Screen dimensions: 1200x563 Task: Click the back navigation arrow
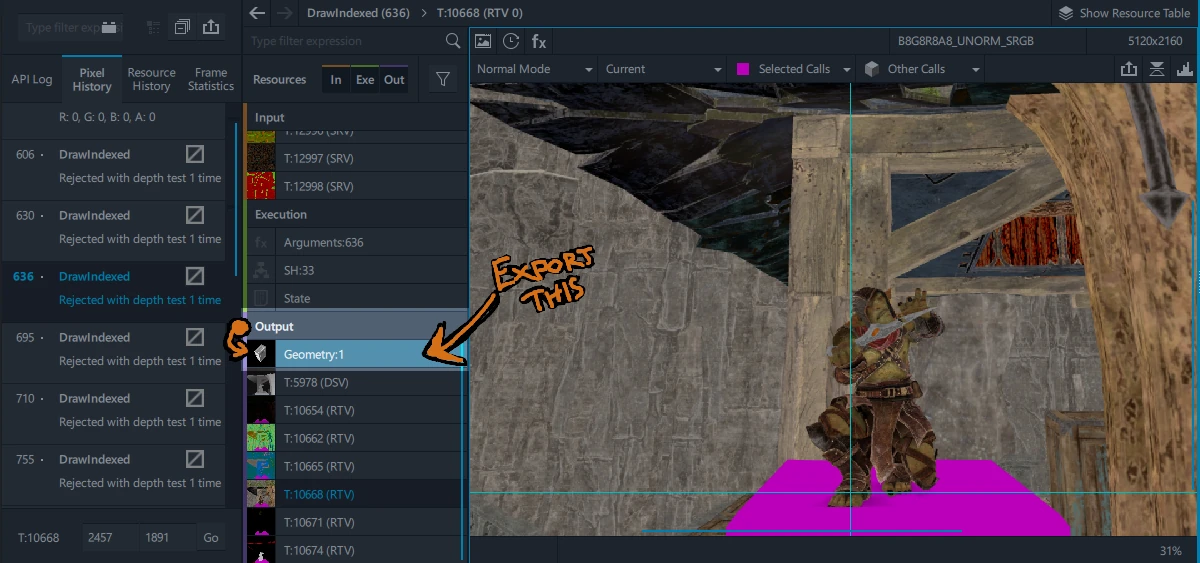[x=258, y=13]
